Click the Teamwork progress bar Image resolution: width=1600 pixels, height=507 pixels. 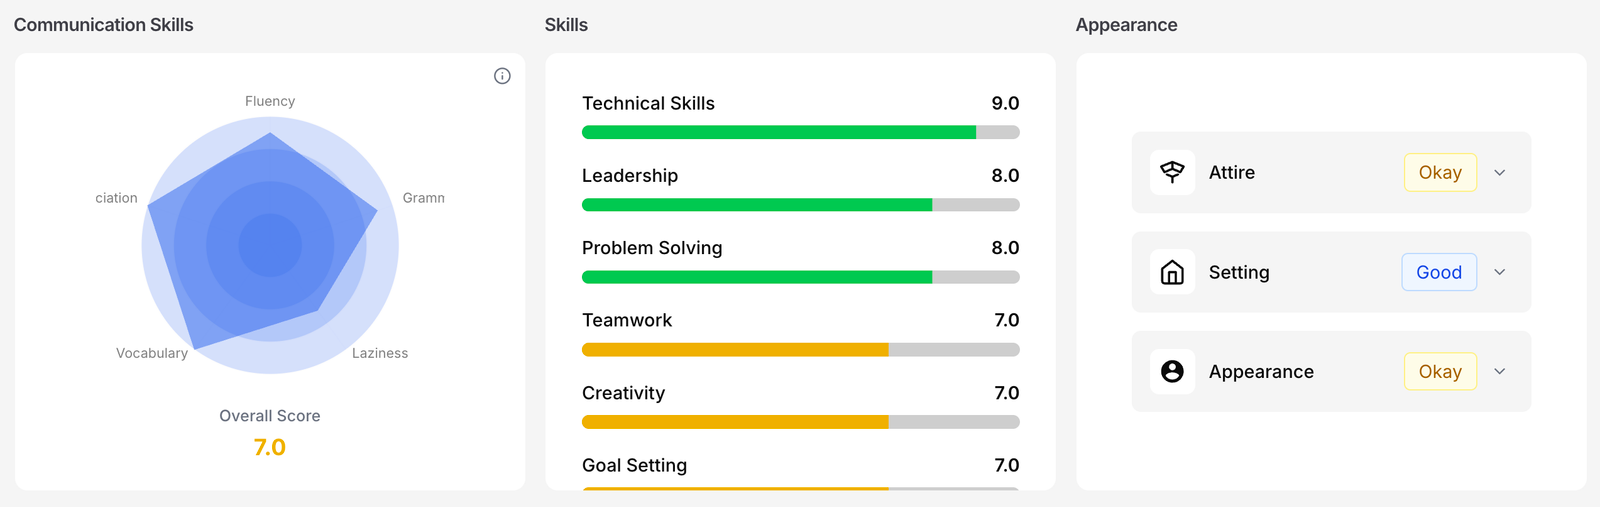click(x=801, y=349)
